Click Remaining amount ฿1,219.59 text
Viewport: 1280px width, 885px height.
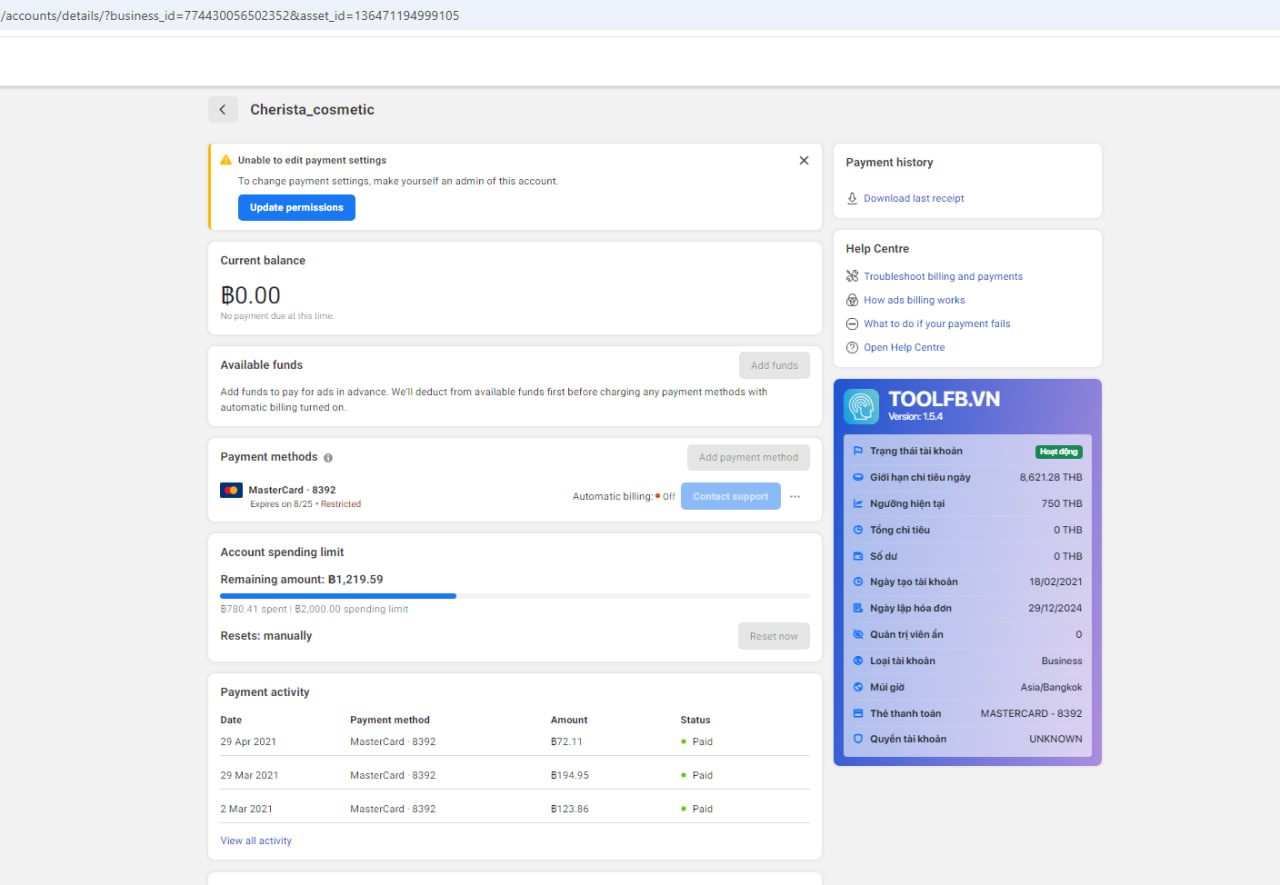[x=302, y=579]
